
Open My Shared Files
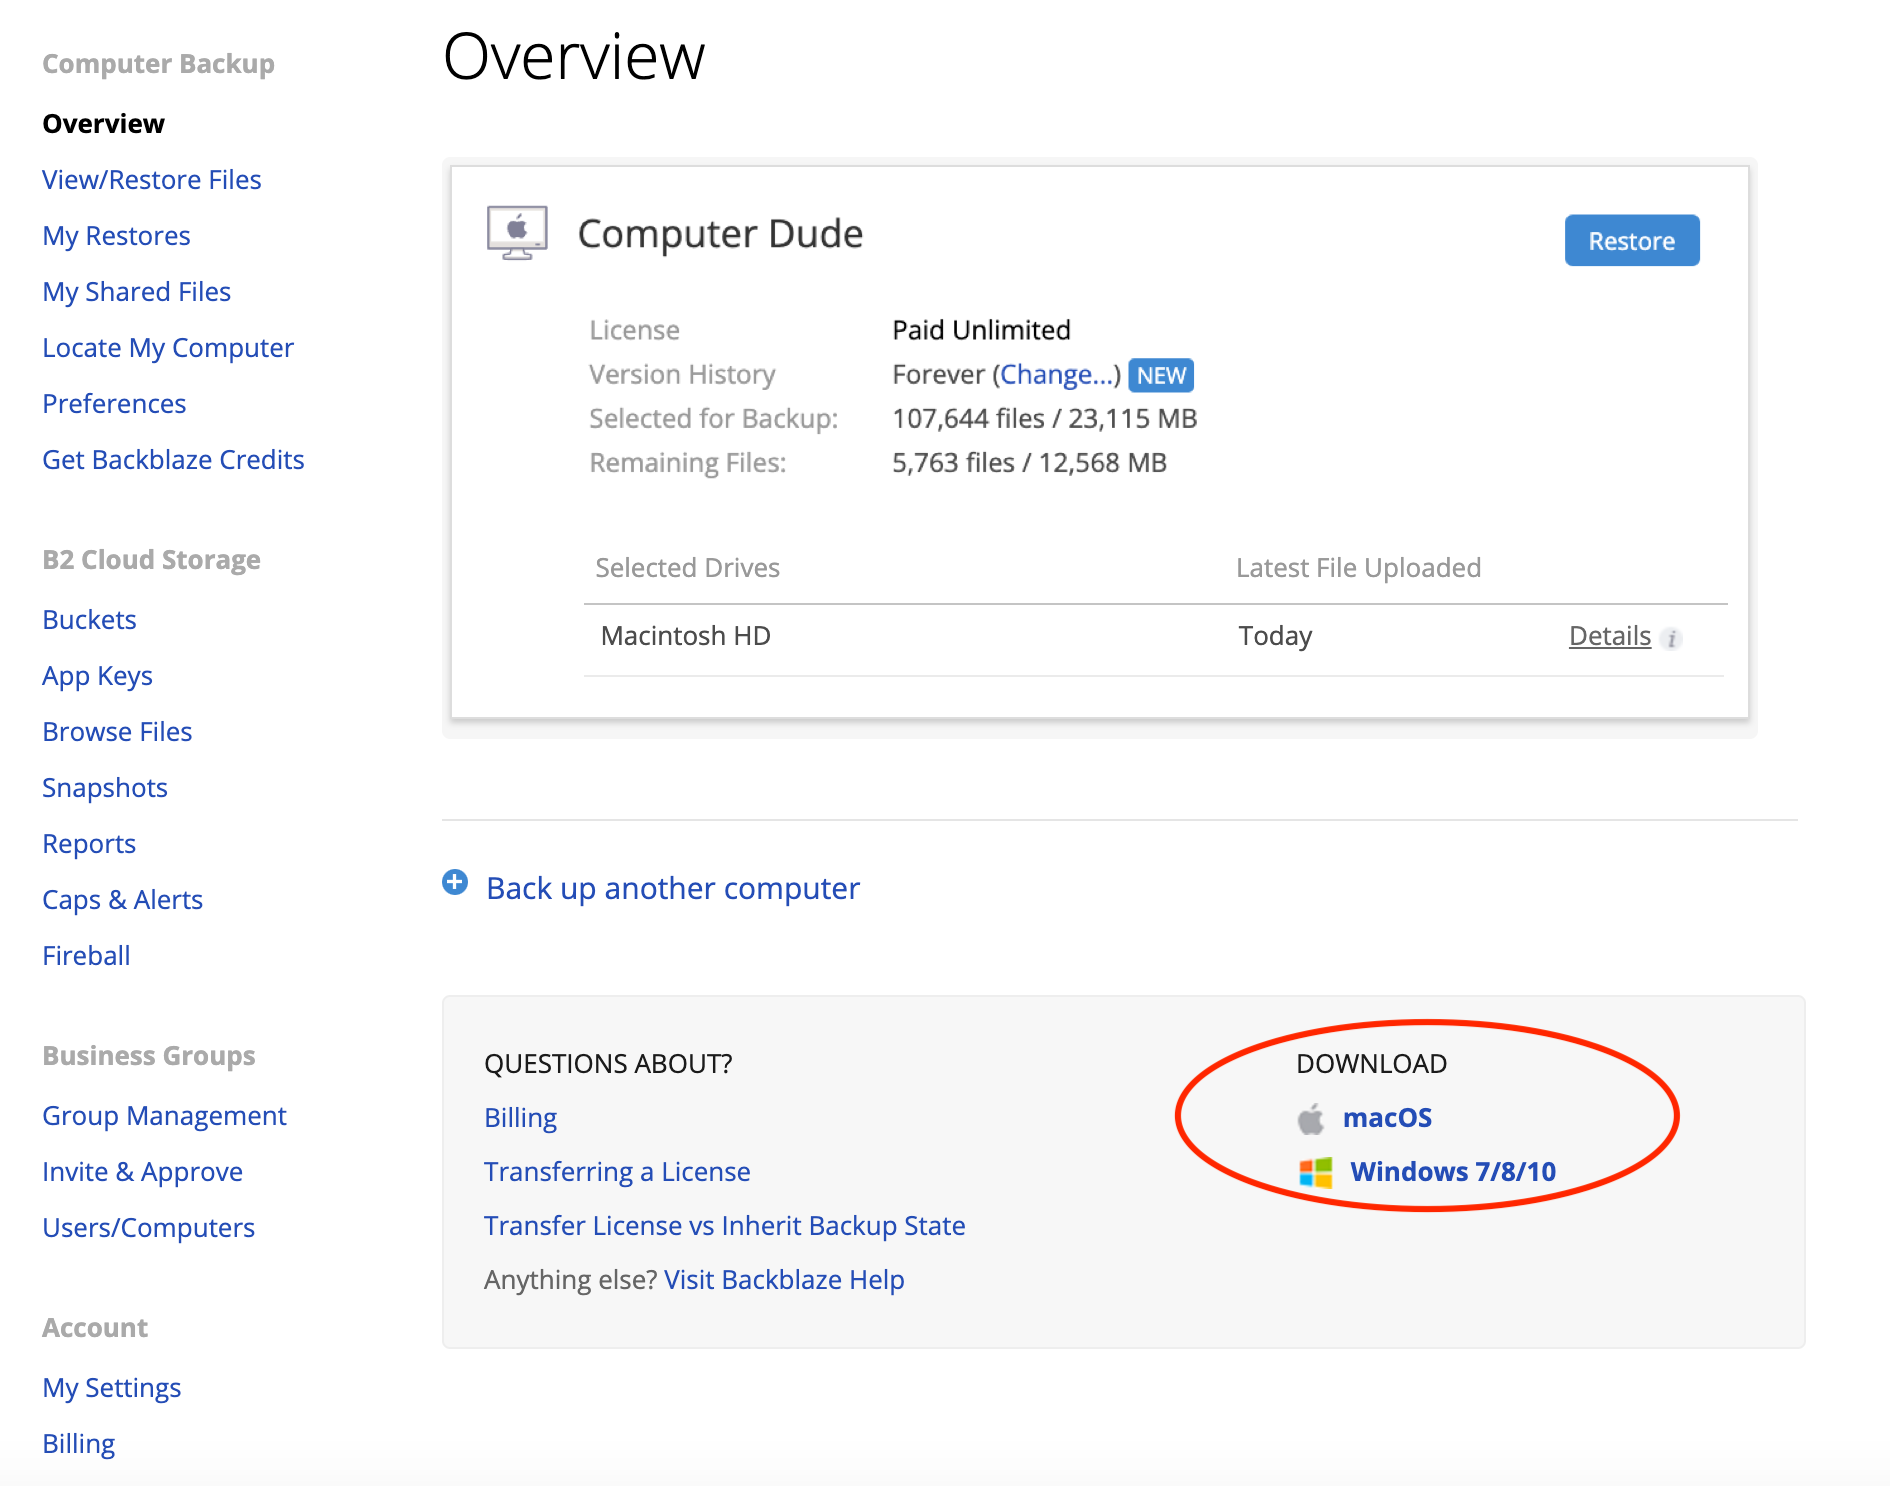[x=137, y=292]
